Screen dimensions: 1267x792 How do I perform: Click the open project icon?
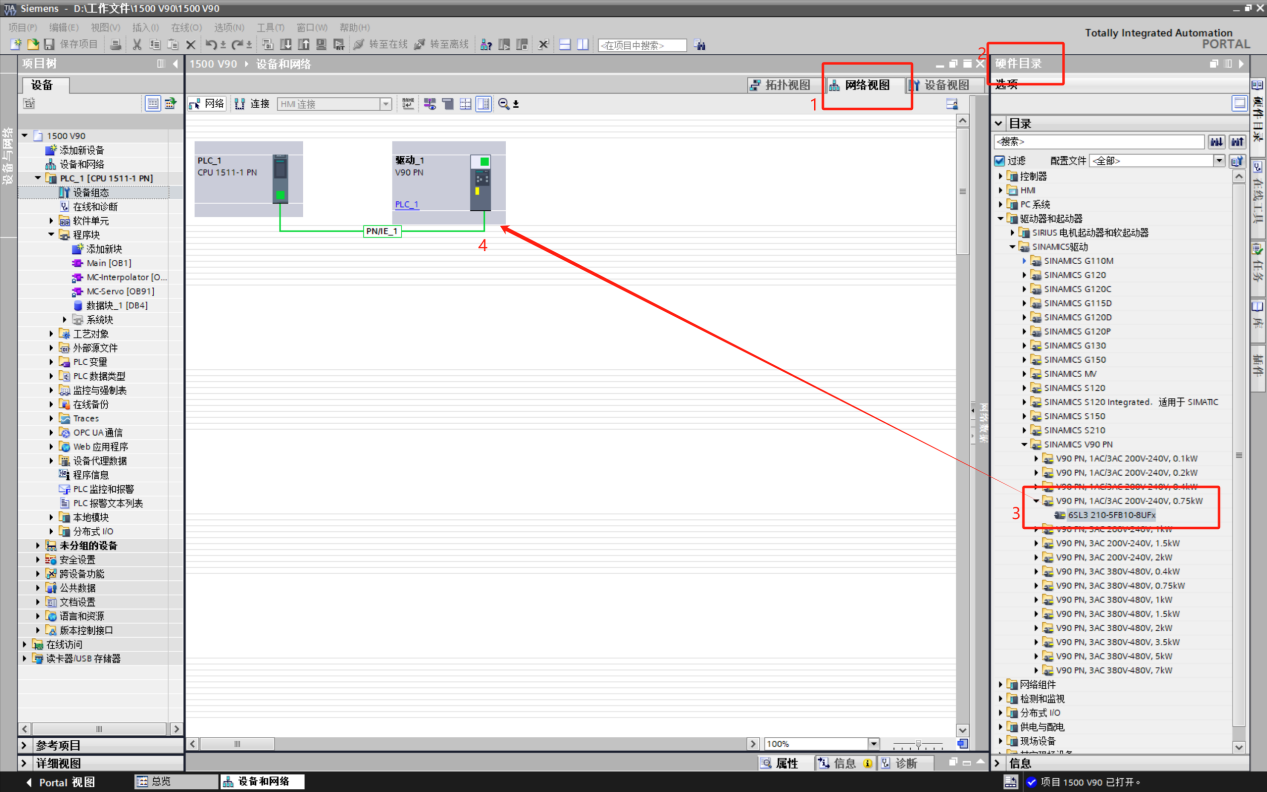[33, 45]
